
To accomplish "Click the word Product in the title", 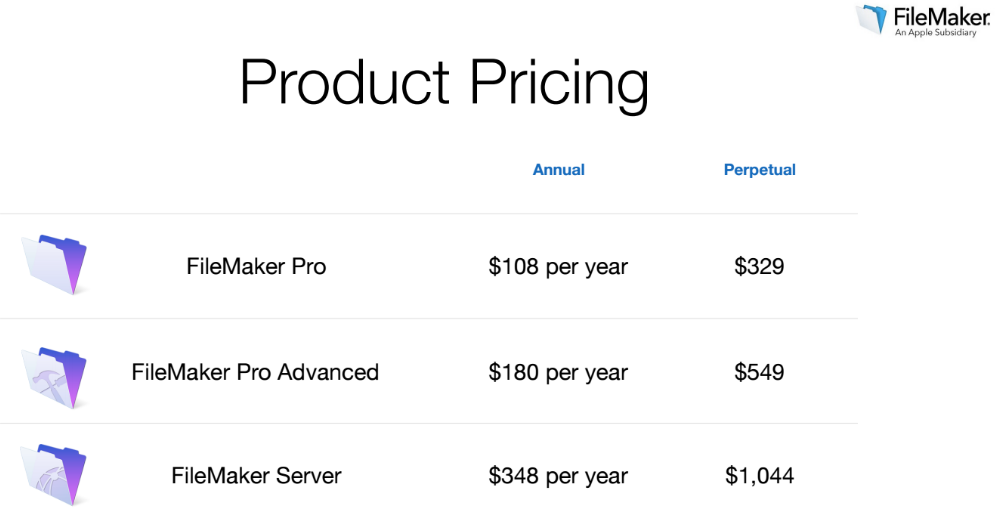I will pyautogui.click(x=345, y=83).
